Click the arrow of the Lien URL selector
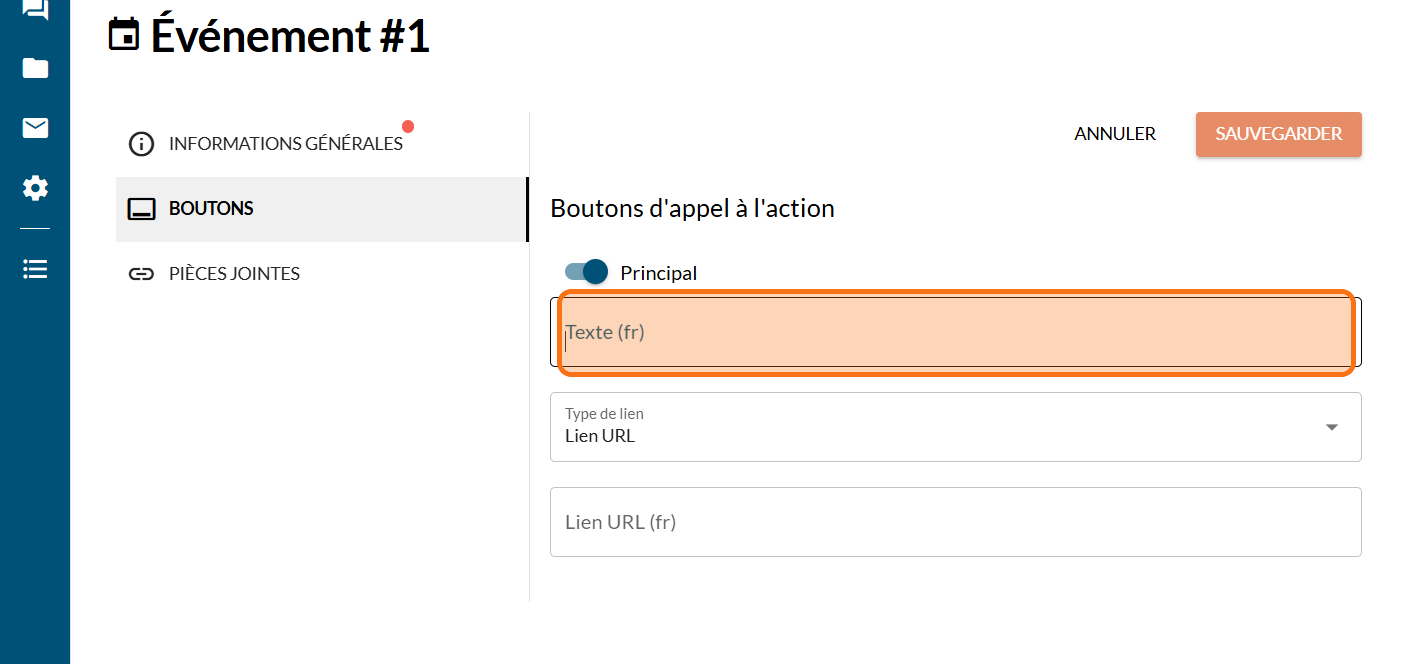This screenshot has height=664, width=1427. (x=1331, y=427)
